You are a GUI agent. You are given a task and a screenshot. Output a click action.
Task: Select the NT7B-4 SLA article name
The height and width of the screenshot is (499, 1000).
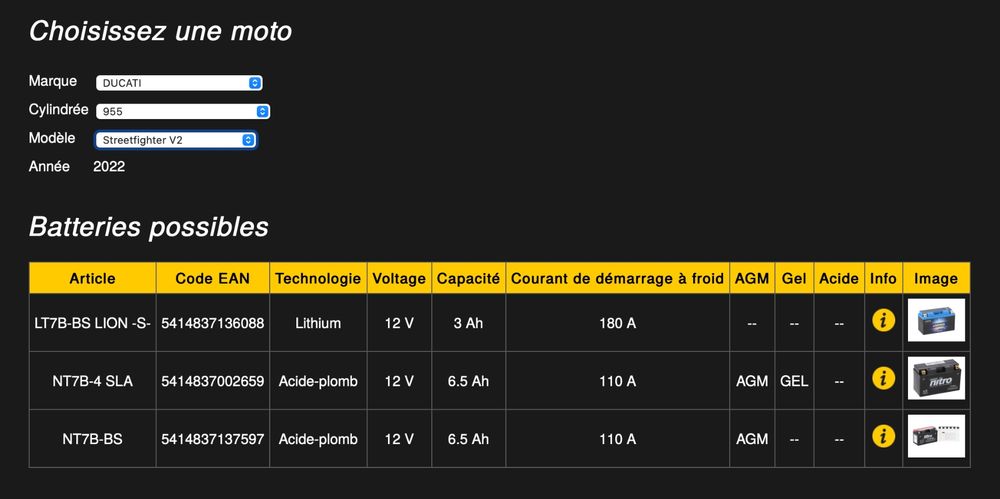(x=92, y=382)
